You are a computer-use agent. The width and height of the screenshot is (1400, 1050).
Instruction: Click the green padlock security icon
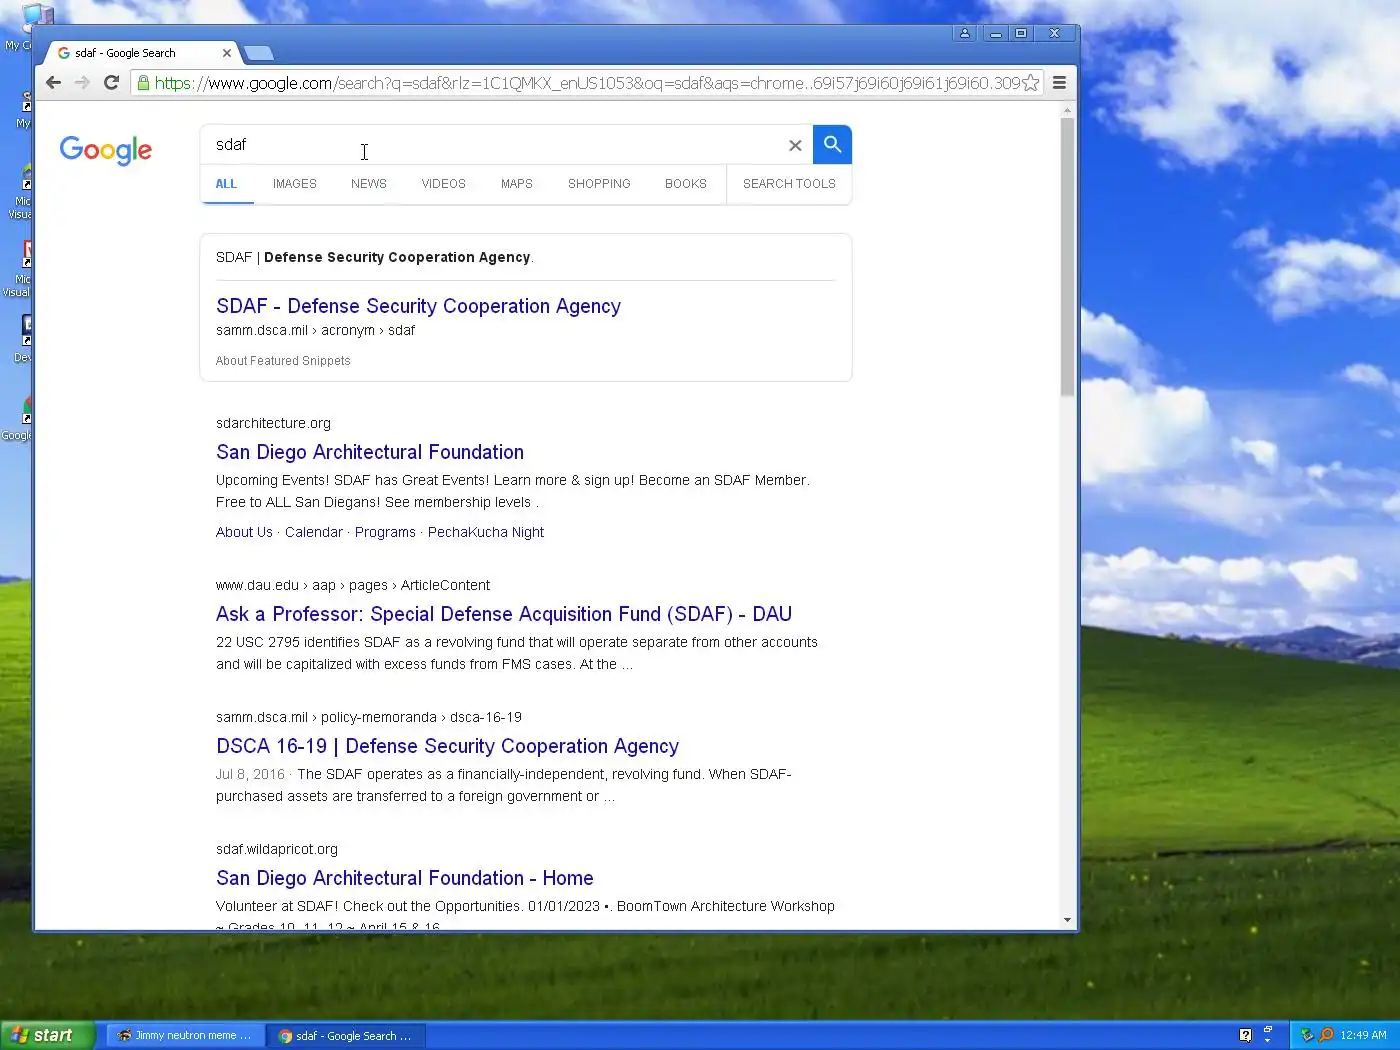[x=144, y=83]
